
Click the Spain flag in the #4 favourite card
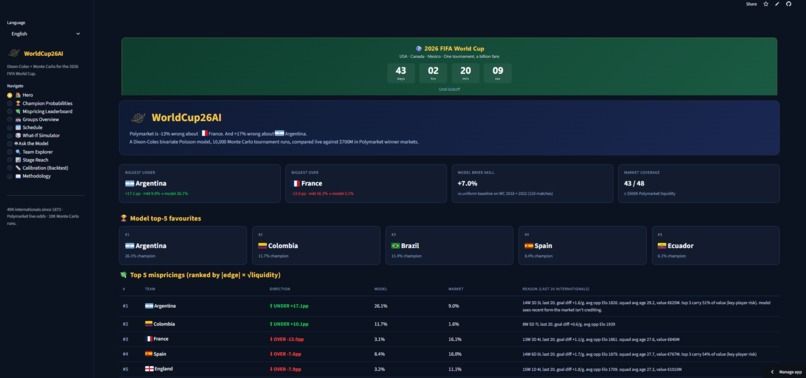coord(528,246)
